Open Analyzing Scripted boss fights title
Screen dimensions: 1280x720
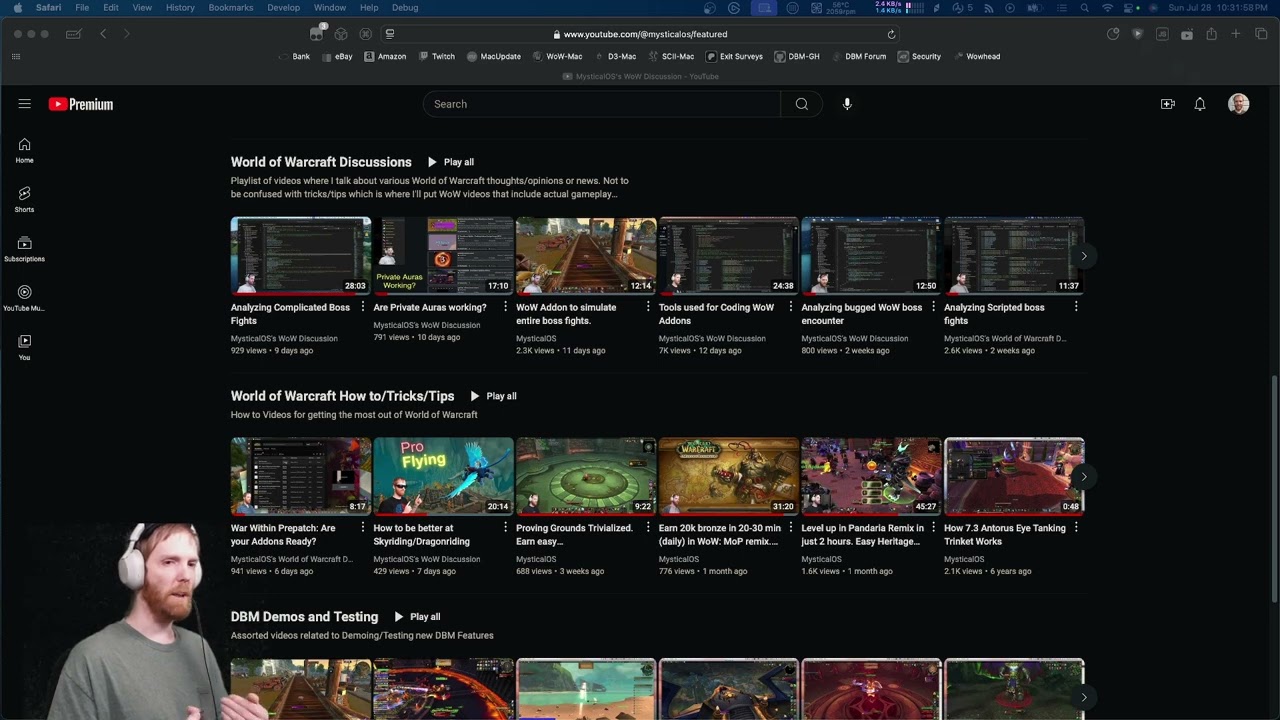coord(994,314)
